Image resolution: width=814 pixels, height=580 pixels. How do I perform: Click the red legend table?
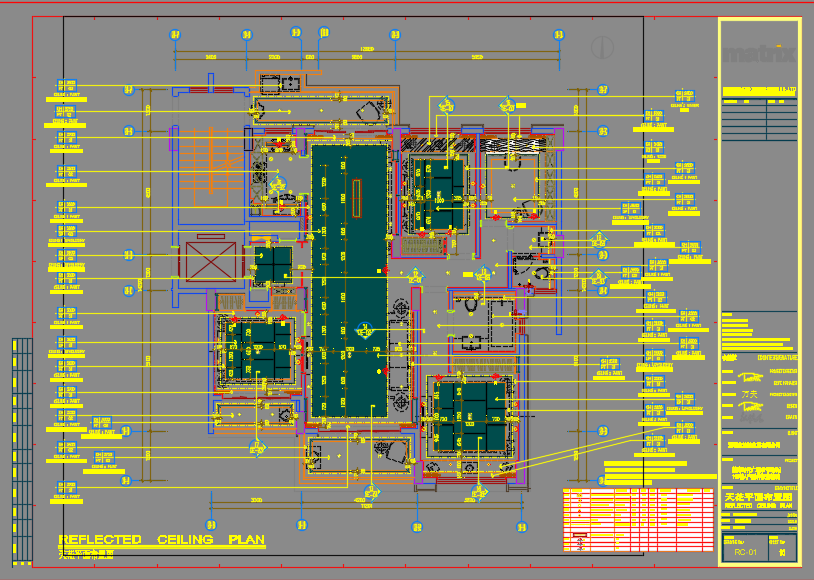[638, 519]
